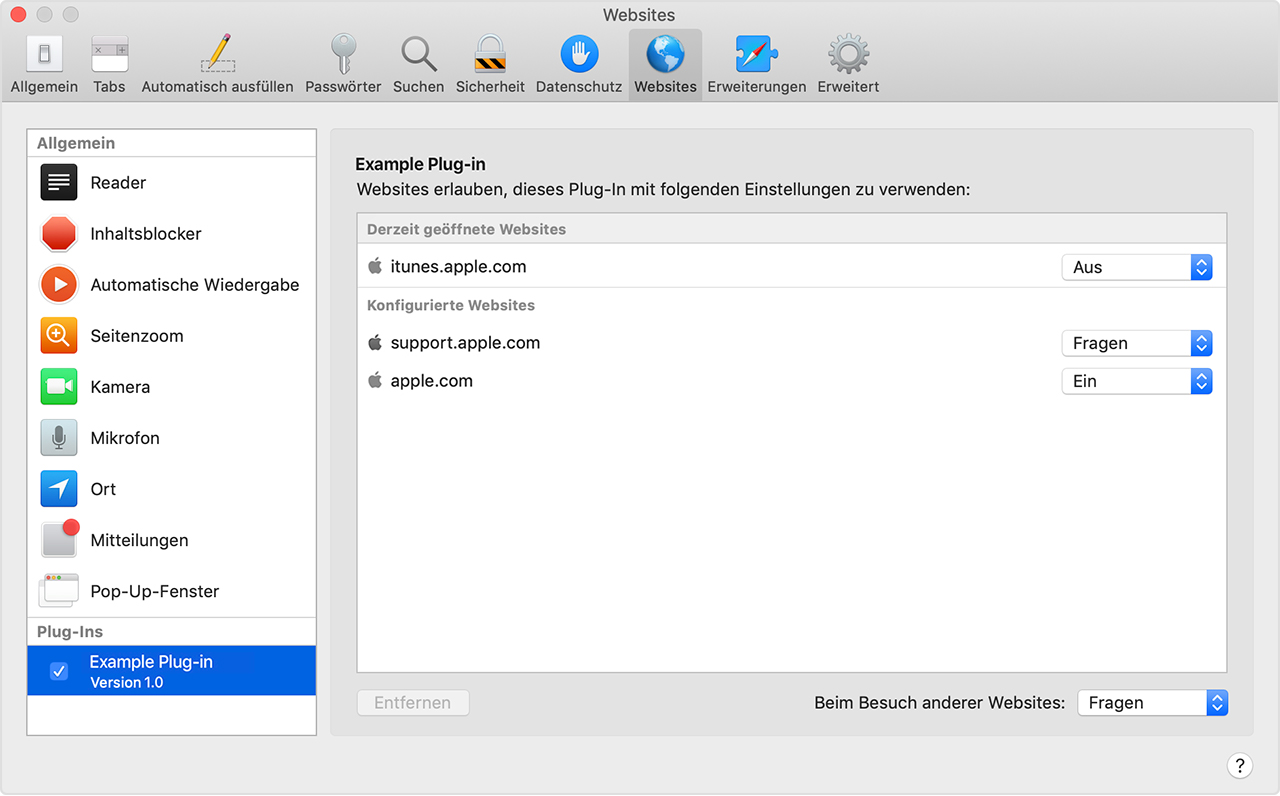
Task: Open the apple.com dropdown set to Ein
Action: [x=1137, y=381]
